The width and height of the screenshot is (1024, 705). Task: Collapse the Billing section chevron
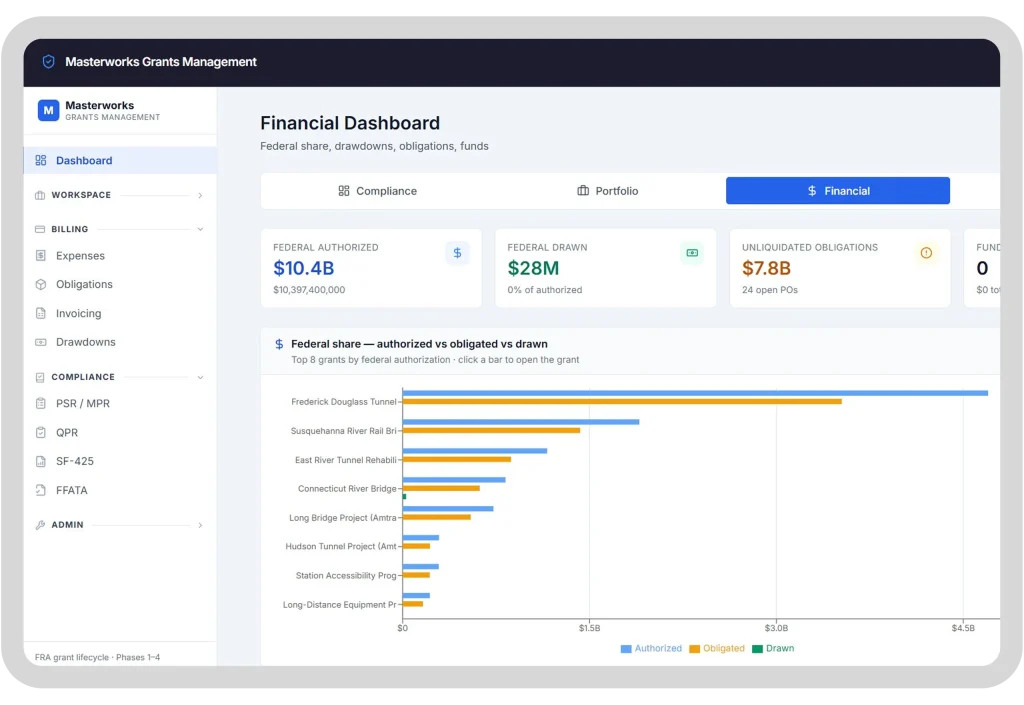coord(200,229)
